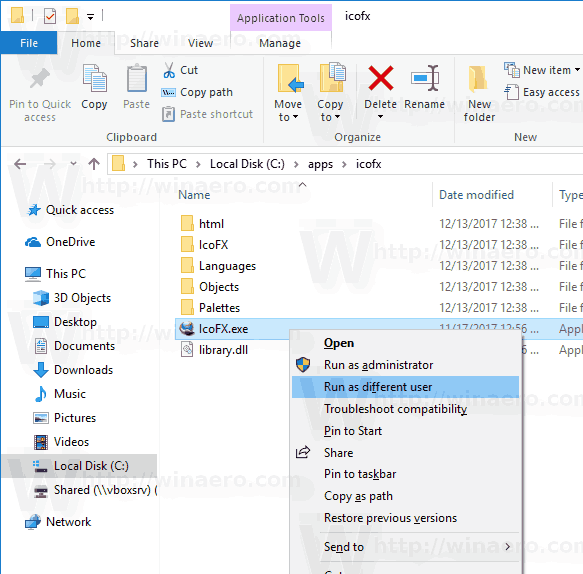Click the Cut scissors icon
The image size is (583, 574).
pos(169,70)
